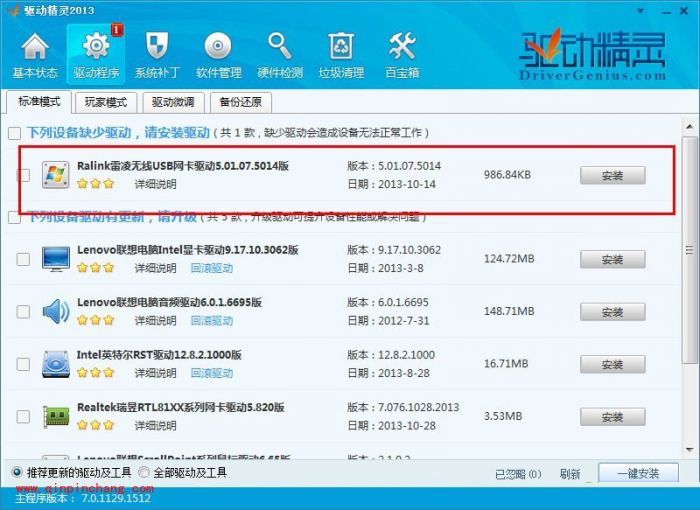This screenshot has width=700, height=510.
Task: Click 回滚驱动 for the Lenovo audio driver
Action: pyautogui.click(x=212, y=320)
